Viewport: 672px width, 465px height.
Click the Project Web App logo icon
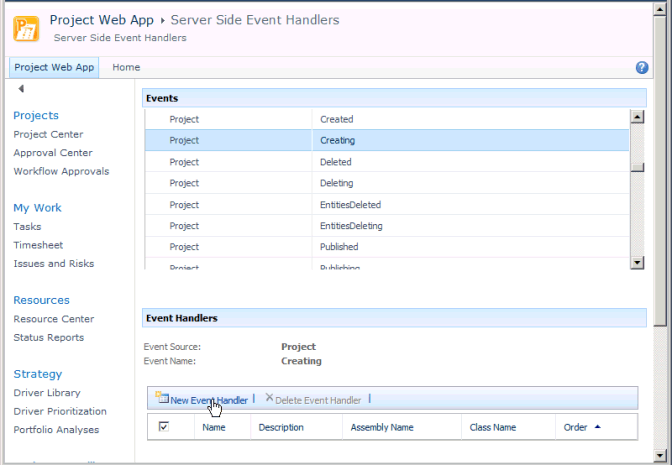tap(26, 29)
